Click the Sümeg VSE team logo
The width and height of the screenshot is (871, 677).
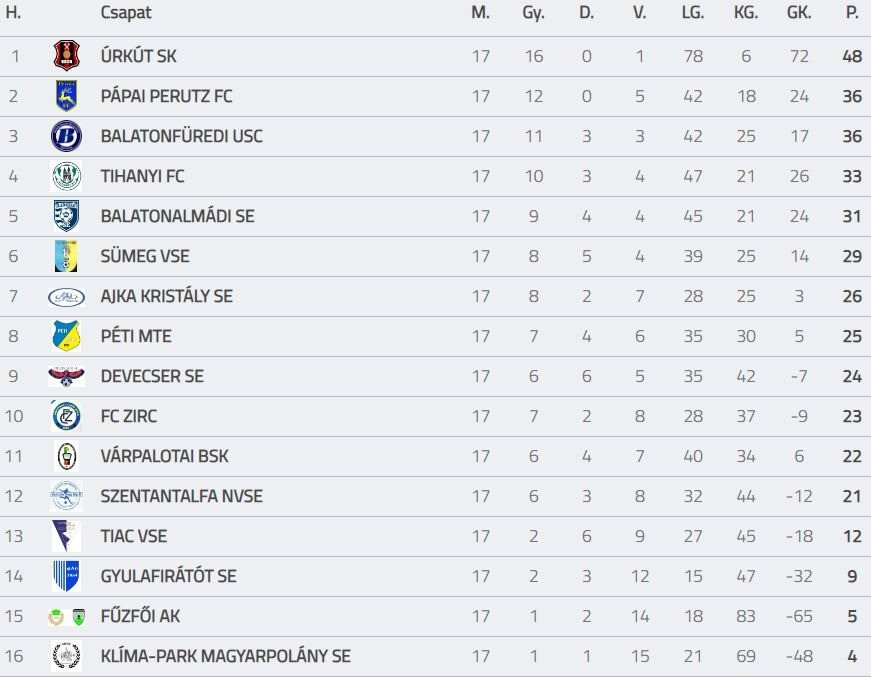click(x=66, y=256)
